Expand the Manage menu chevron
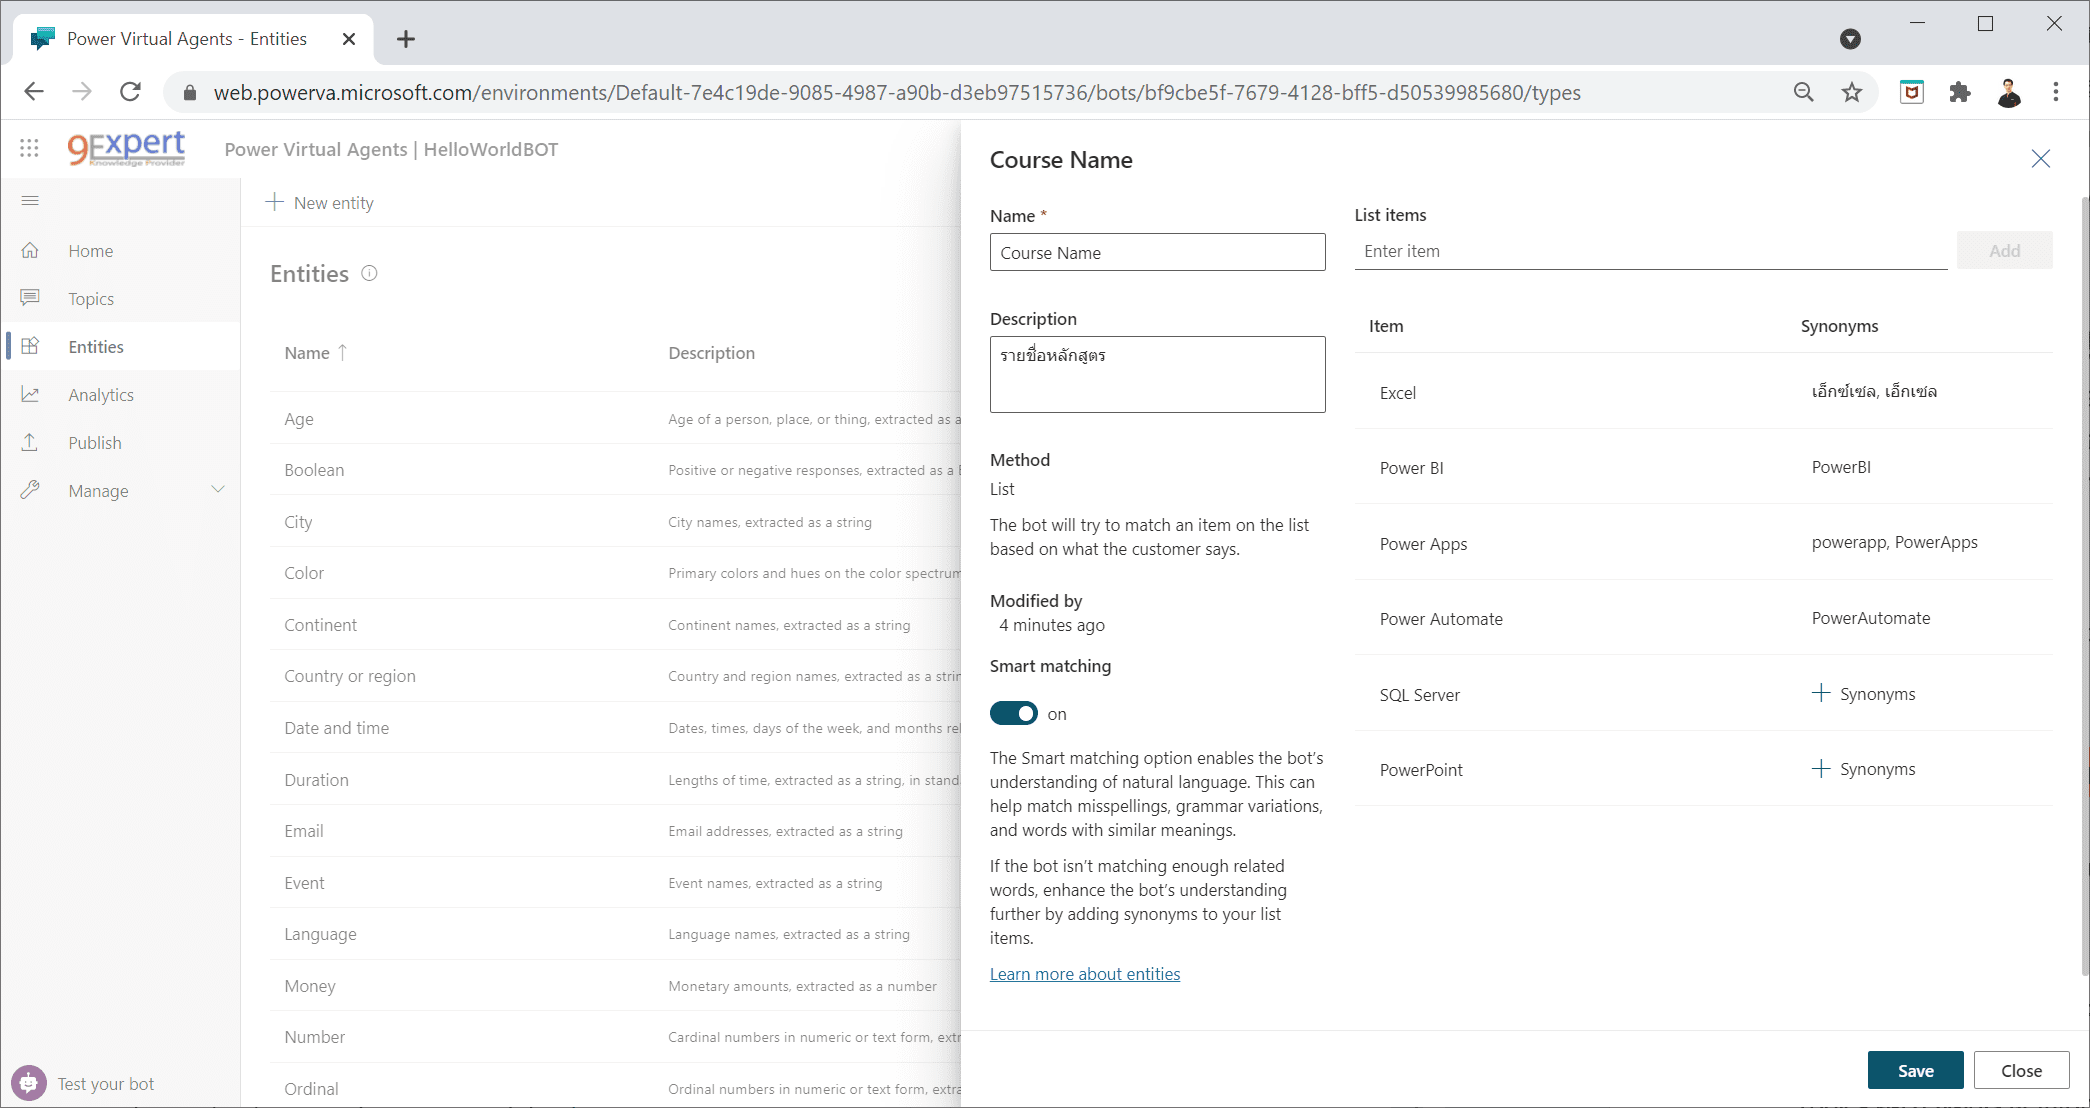This screenshot has height=1108, width=2090. pos(218,490)
